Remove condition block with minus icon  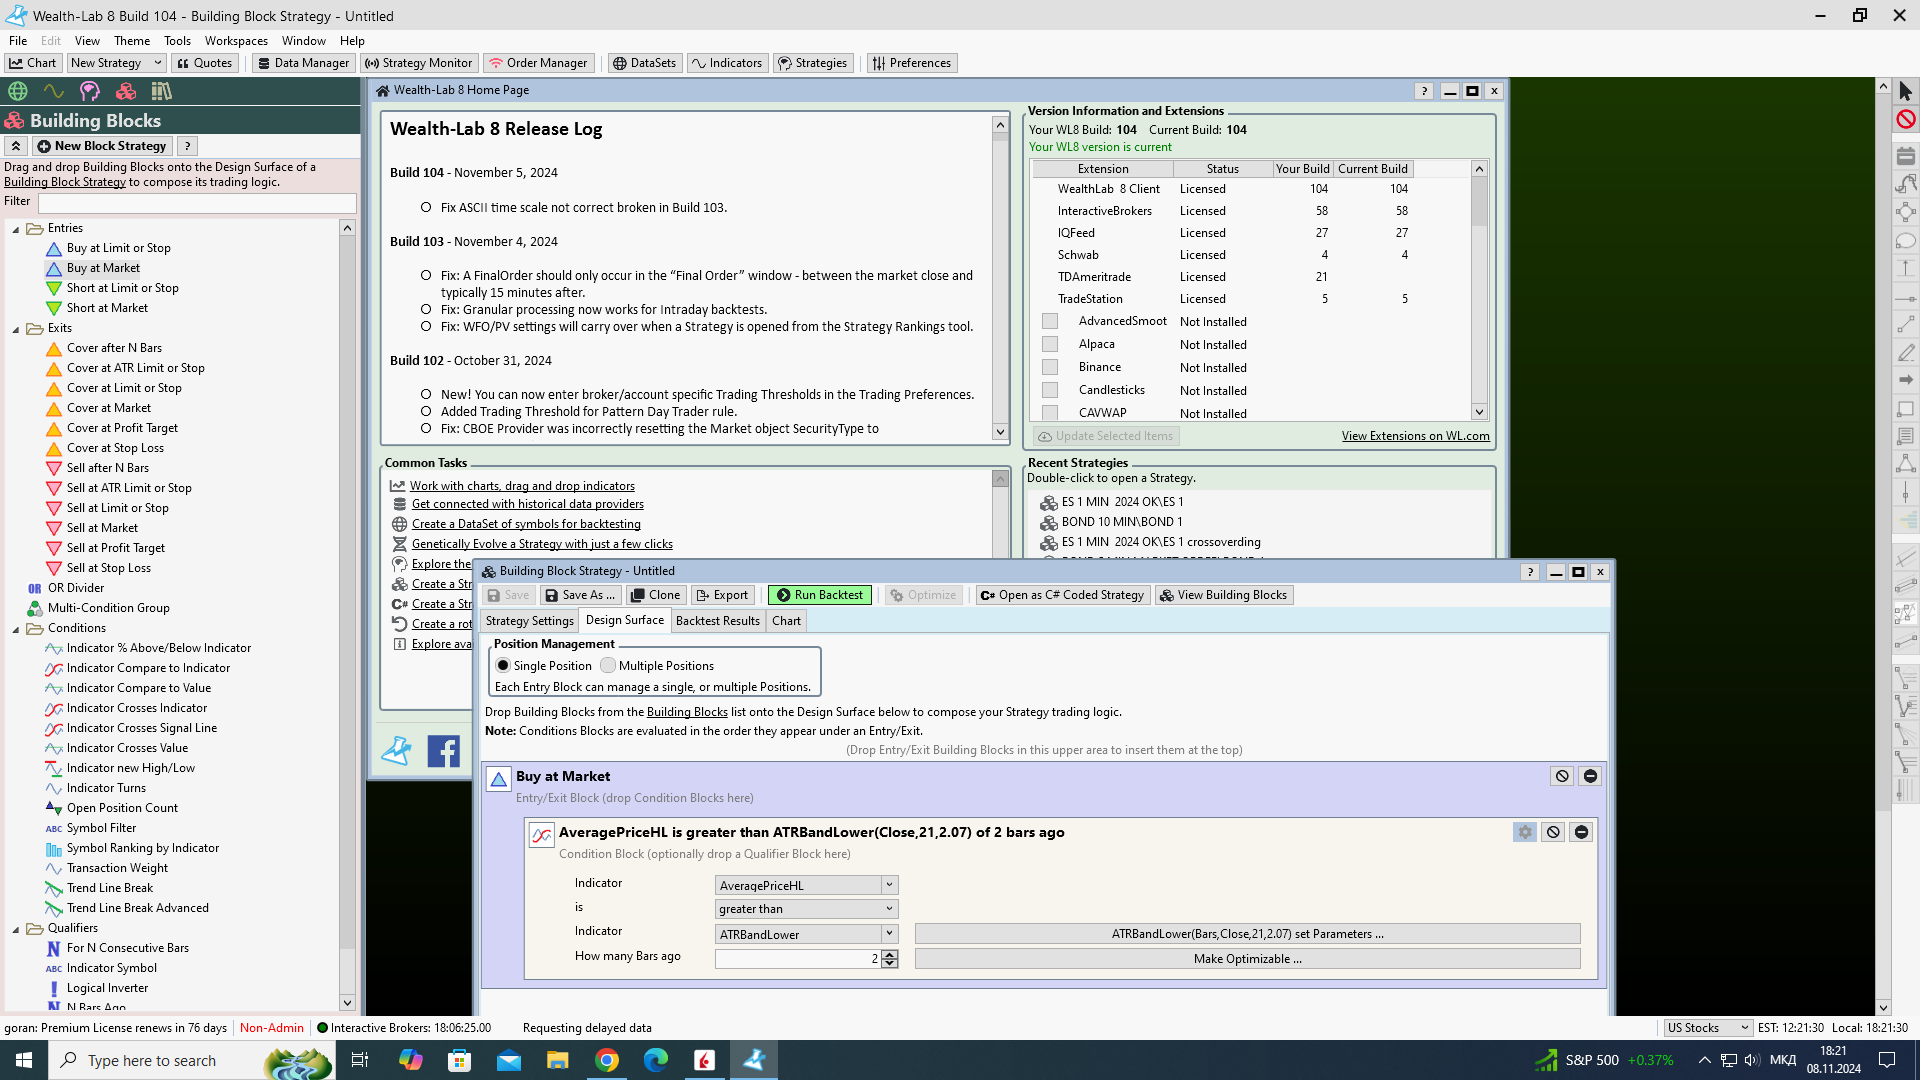(1581, 832)
